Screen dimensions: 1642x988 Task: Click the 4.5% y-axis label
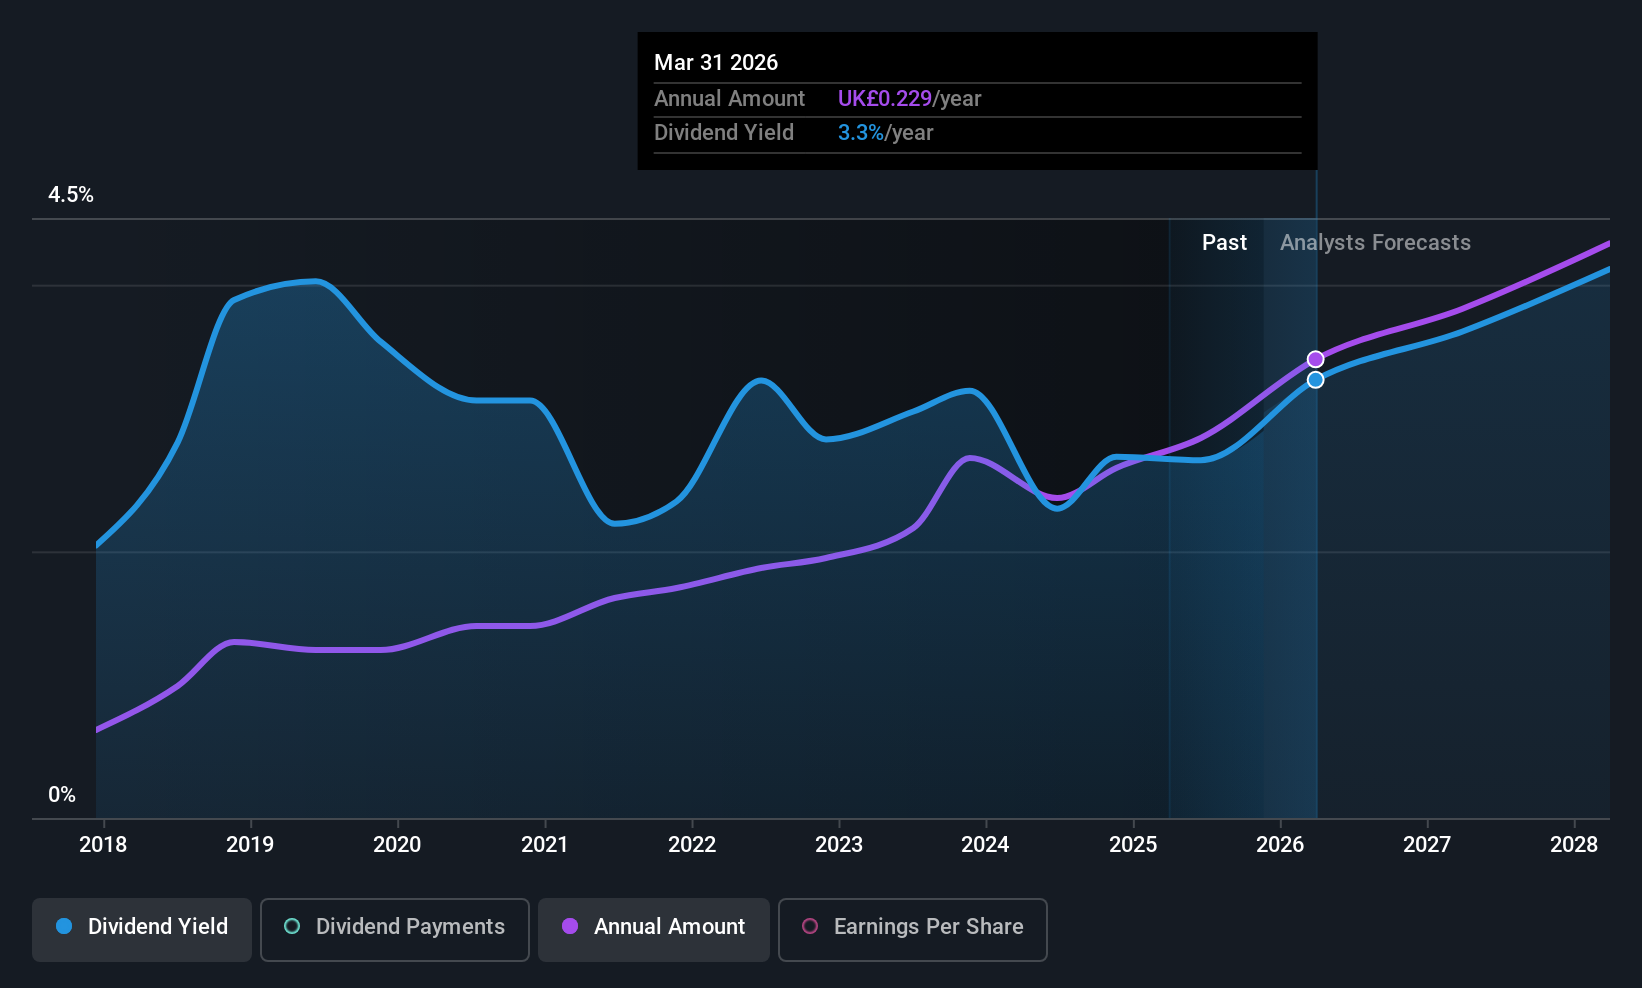[71, 195]
